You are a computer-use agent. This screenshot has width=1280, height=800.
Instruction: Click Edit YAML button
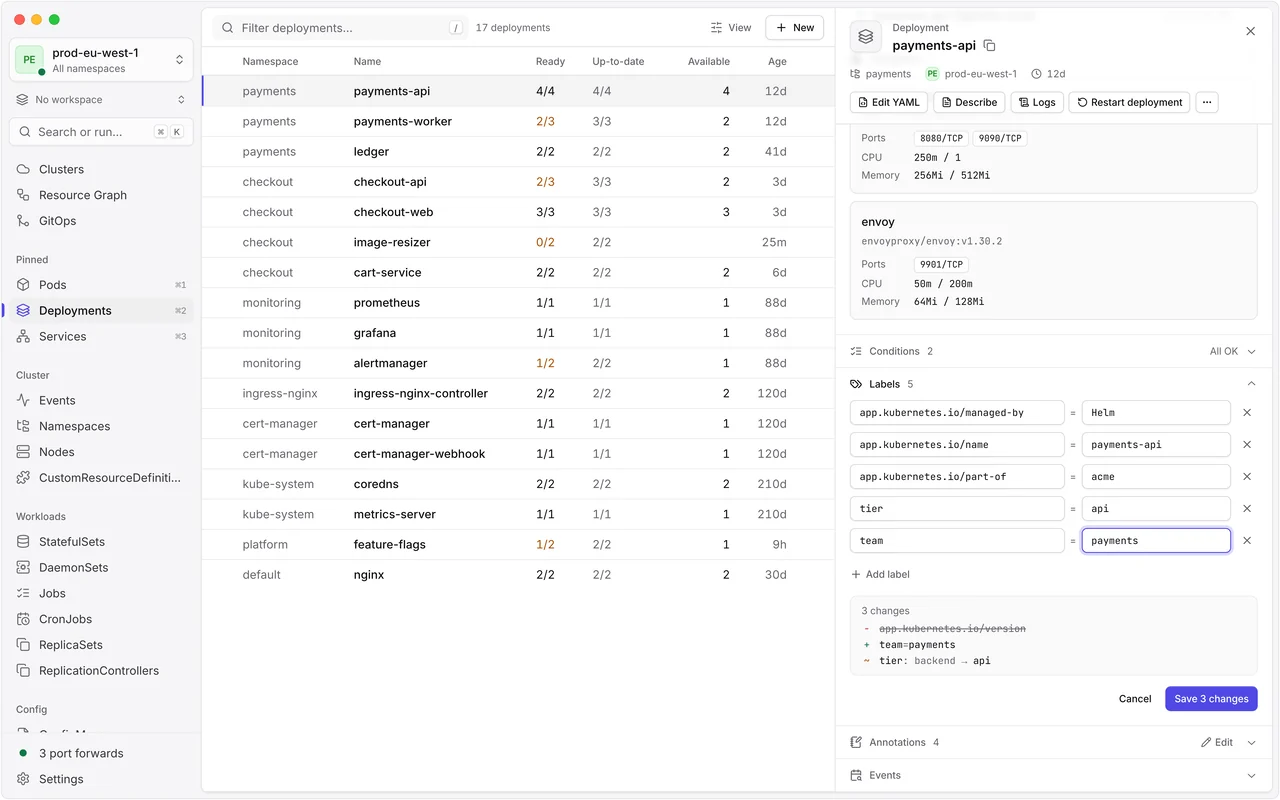coord(888,102)
